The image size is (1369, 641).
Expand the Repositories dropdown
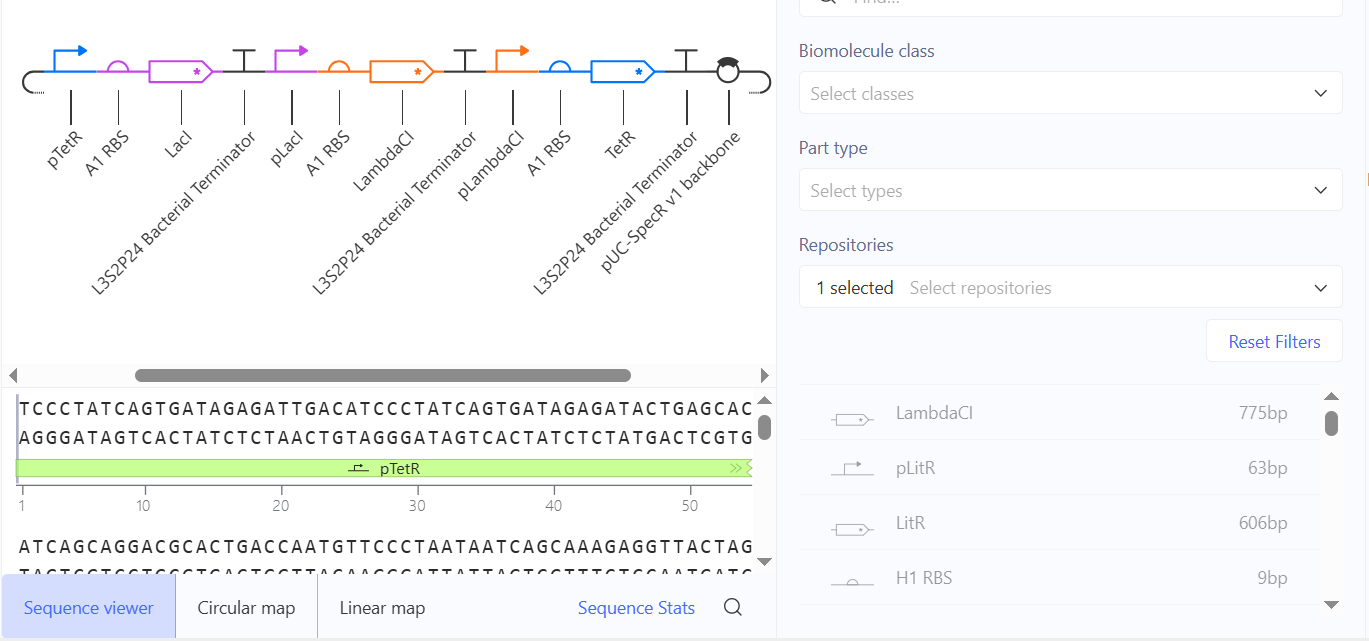tap(1070, 288)
